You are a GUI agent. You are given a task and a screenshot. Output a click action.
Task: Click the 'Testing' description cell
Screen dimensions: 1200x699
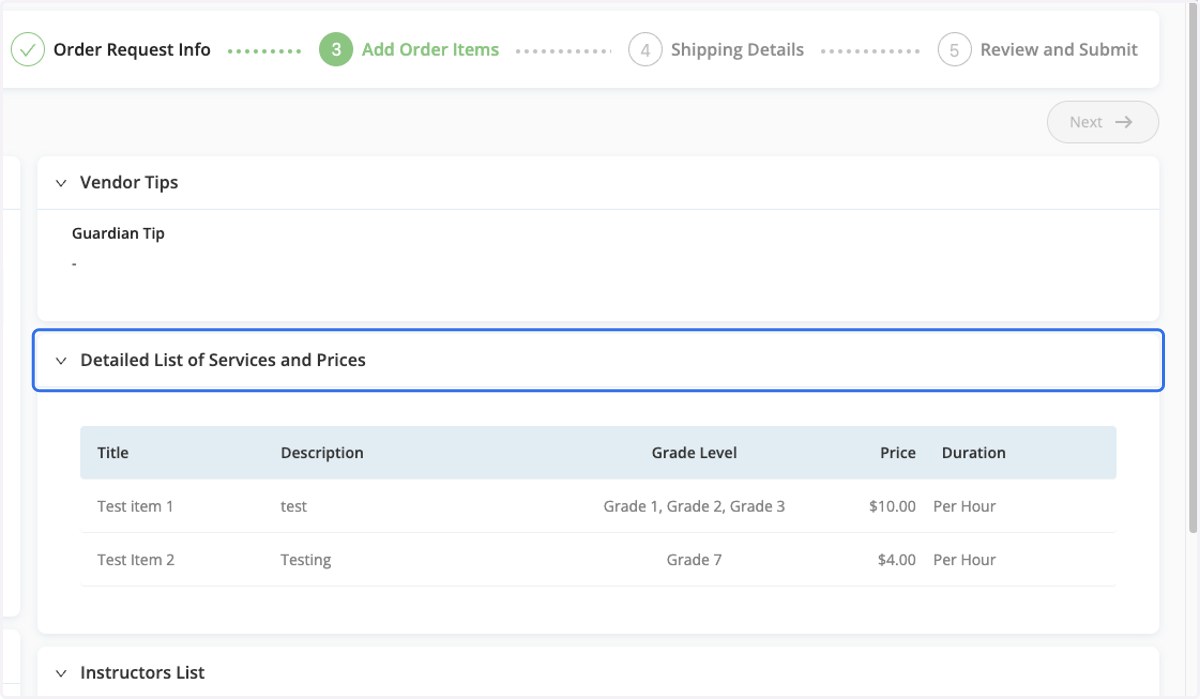tap(306, 560)
